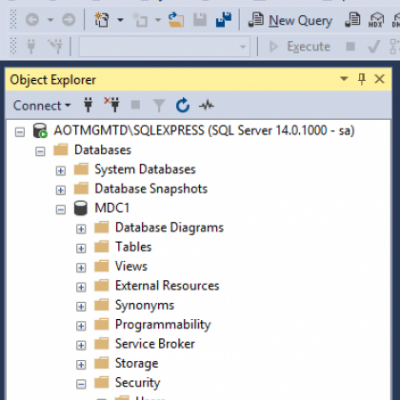Expand the Service Broker node
This screenshot has width=400, height=400.
[81, 345]
